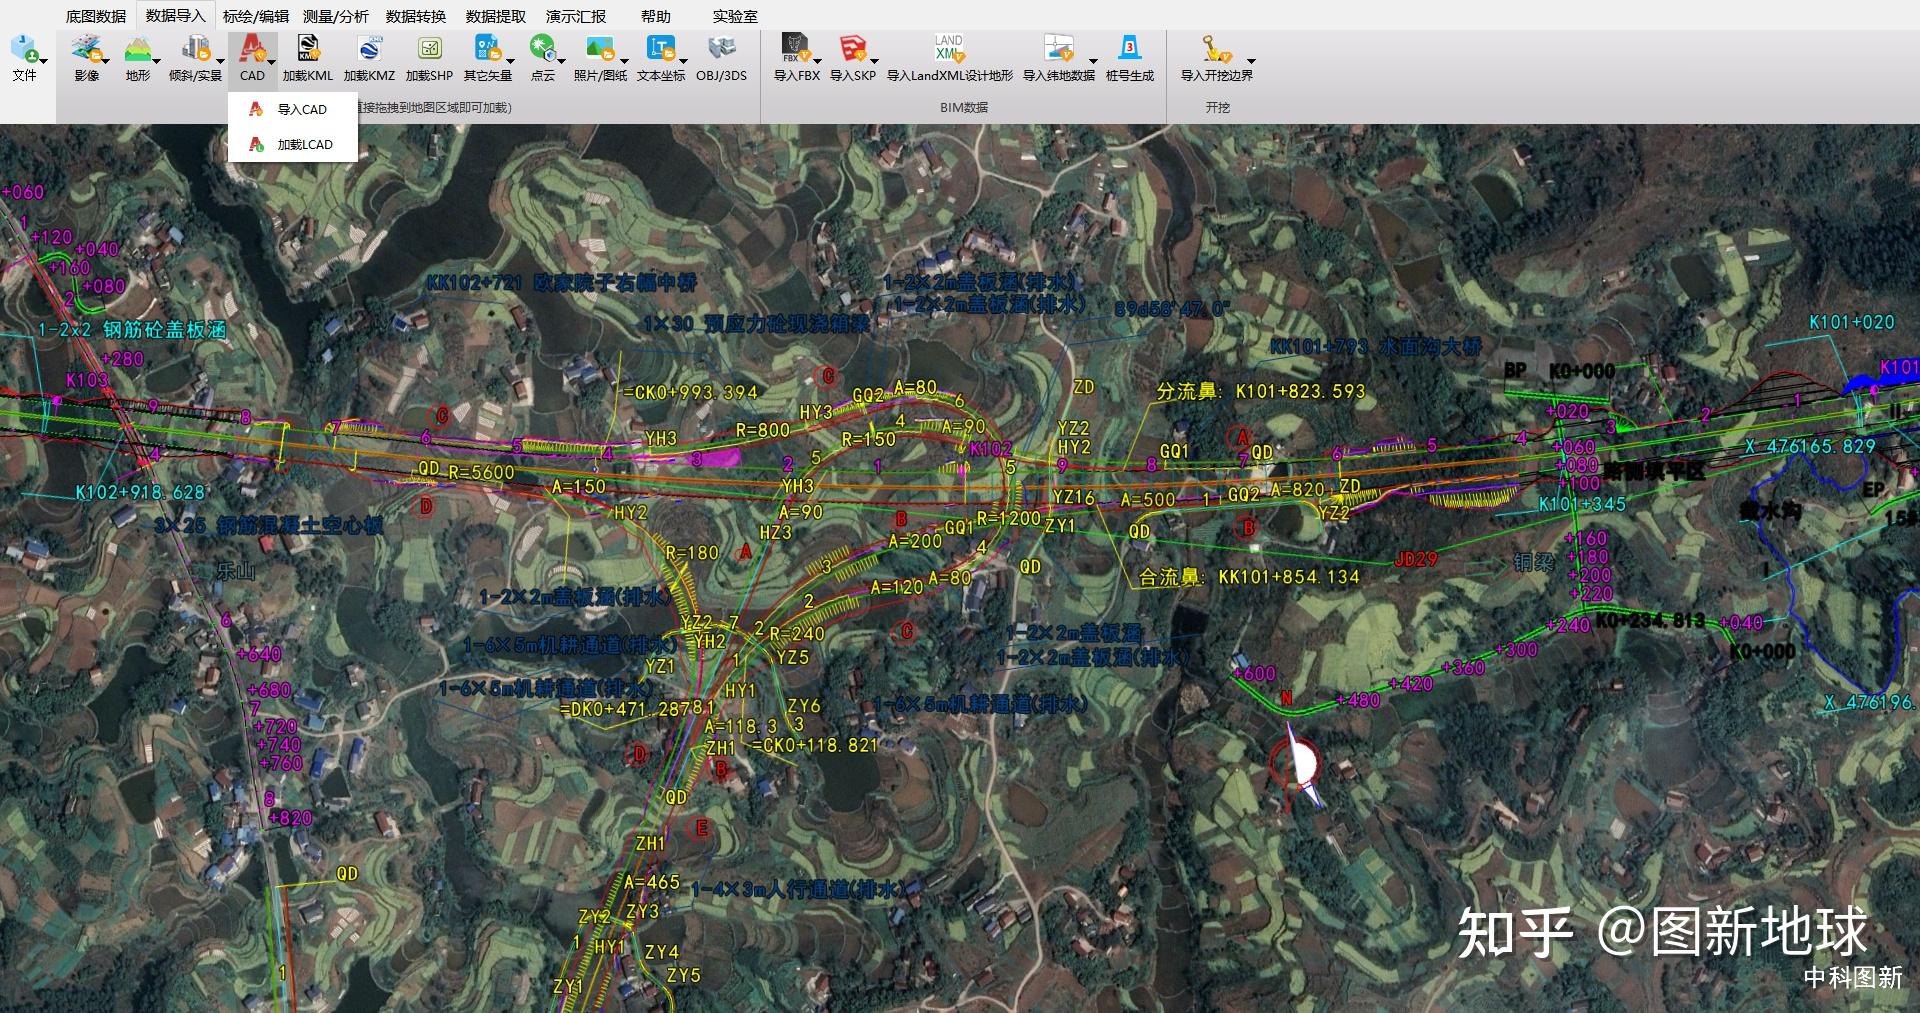Expand the 导入开挖边界 dropdown arrow
The width and height of the screenshot is (1920, 1013).
tap(1250, 62)
